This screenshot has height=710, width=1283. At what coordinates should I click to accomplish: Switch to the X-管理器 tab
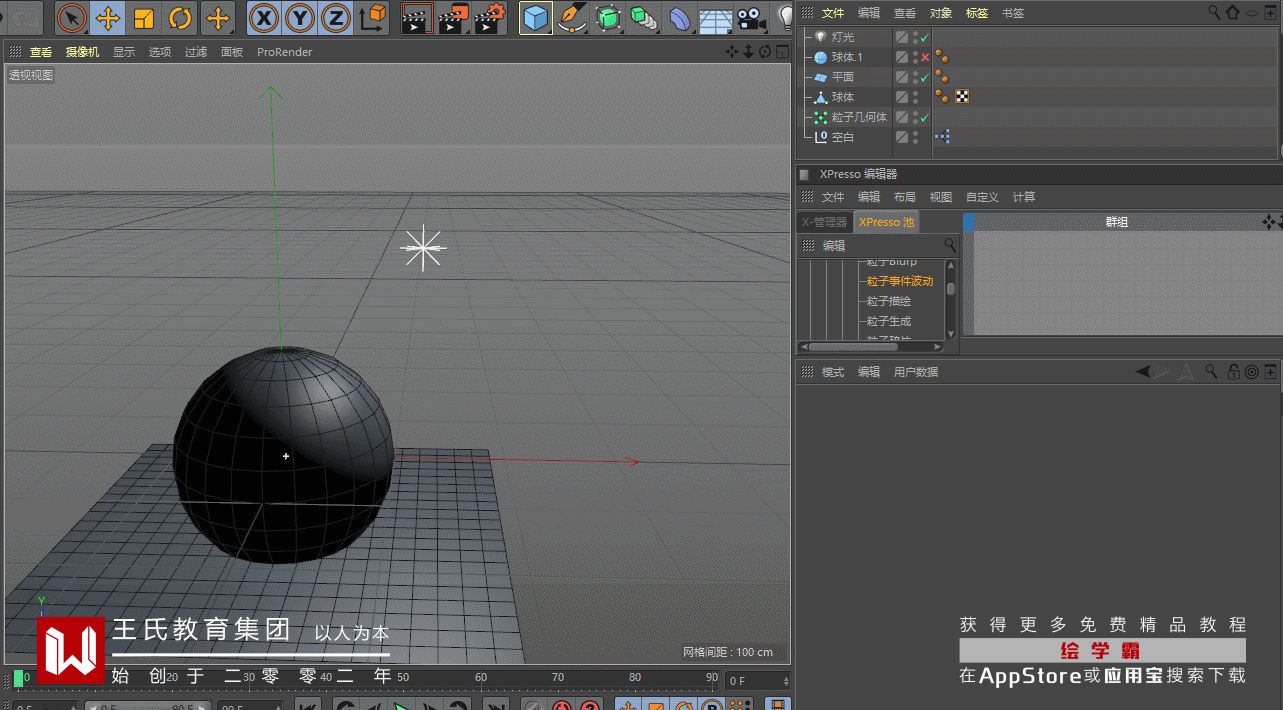[824, 222]
